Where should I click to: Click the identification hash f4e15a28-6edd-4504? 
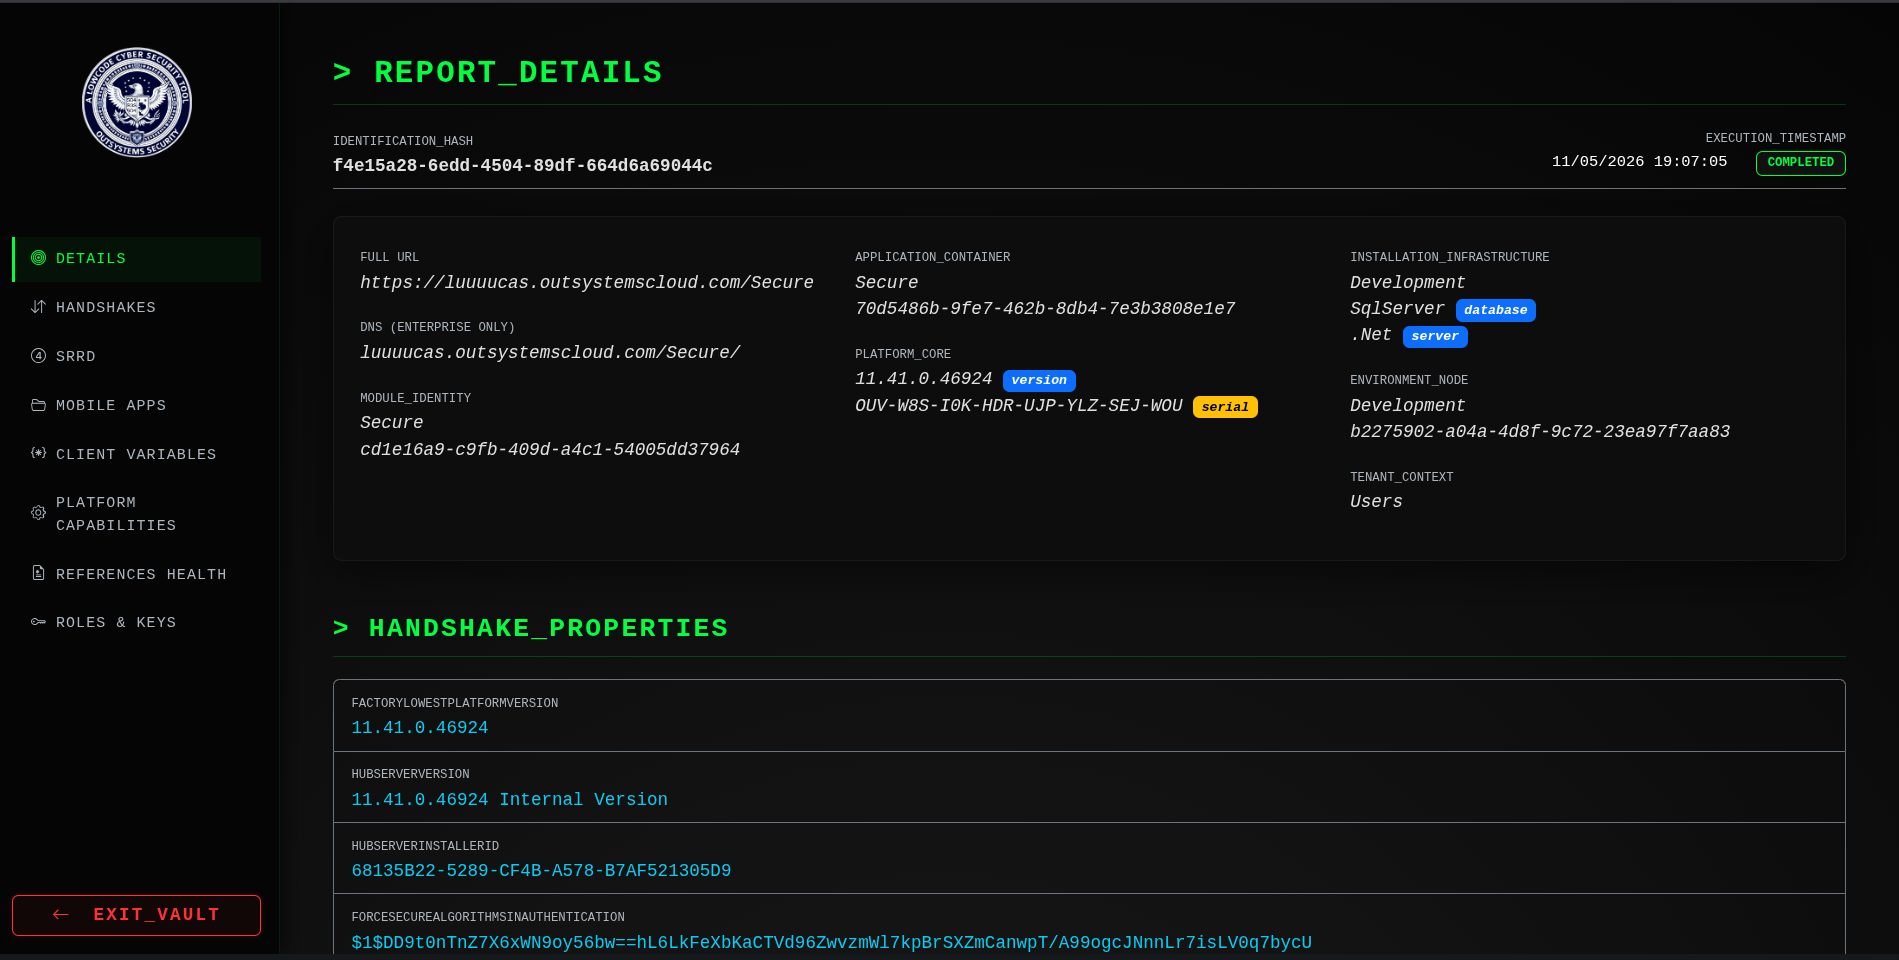pos(522,165)
